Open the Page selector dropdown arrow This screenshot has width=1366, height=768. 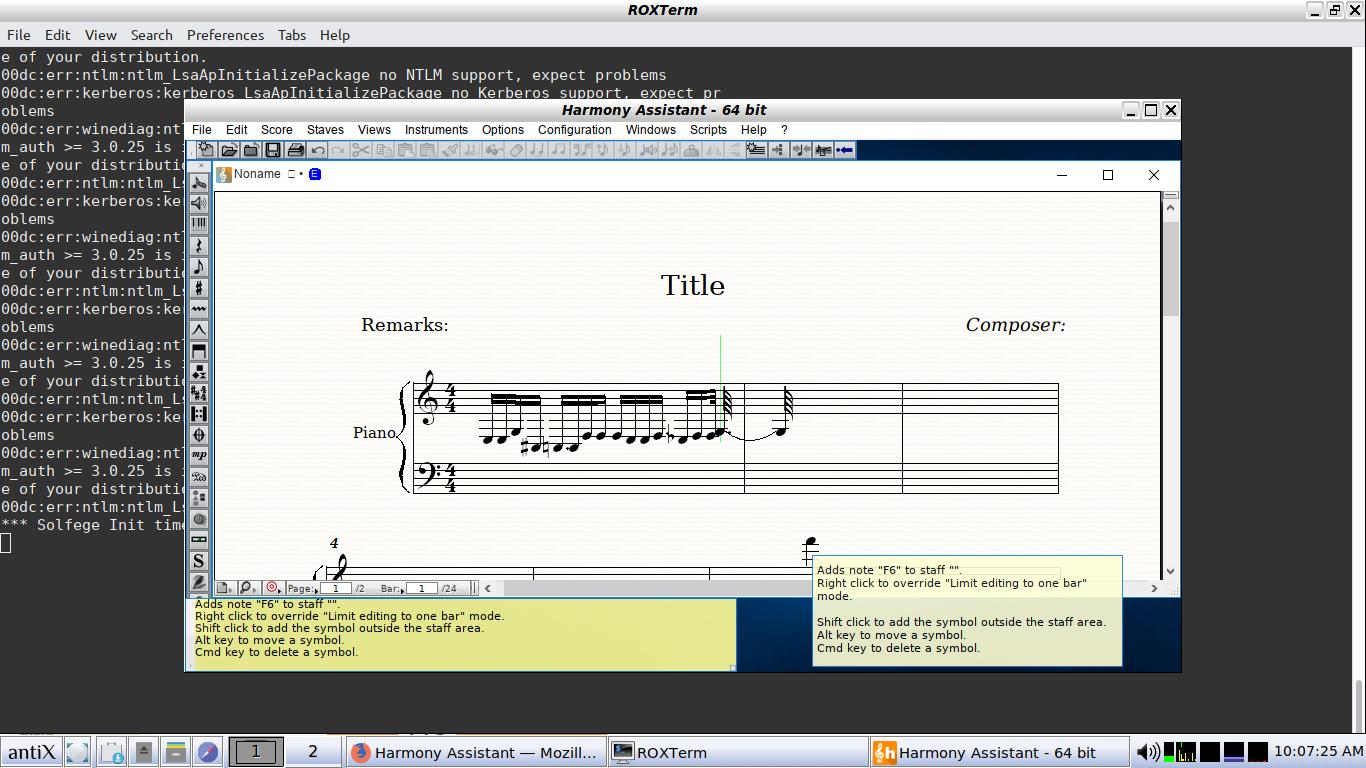coord(317,590)
